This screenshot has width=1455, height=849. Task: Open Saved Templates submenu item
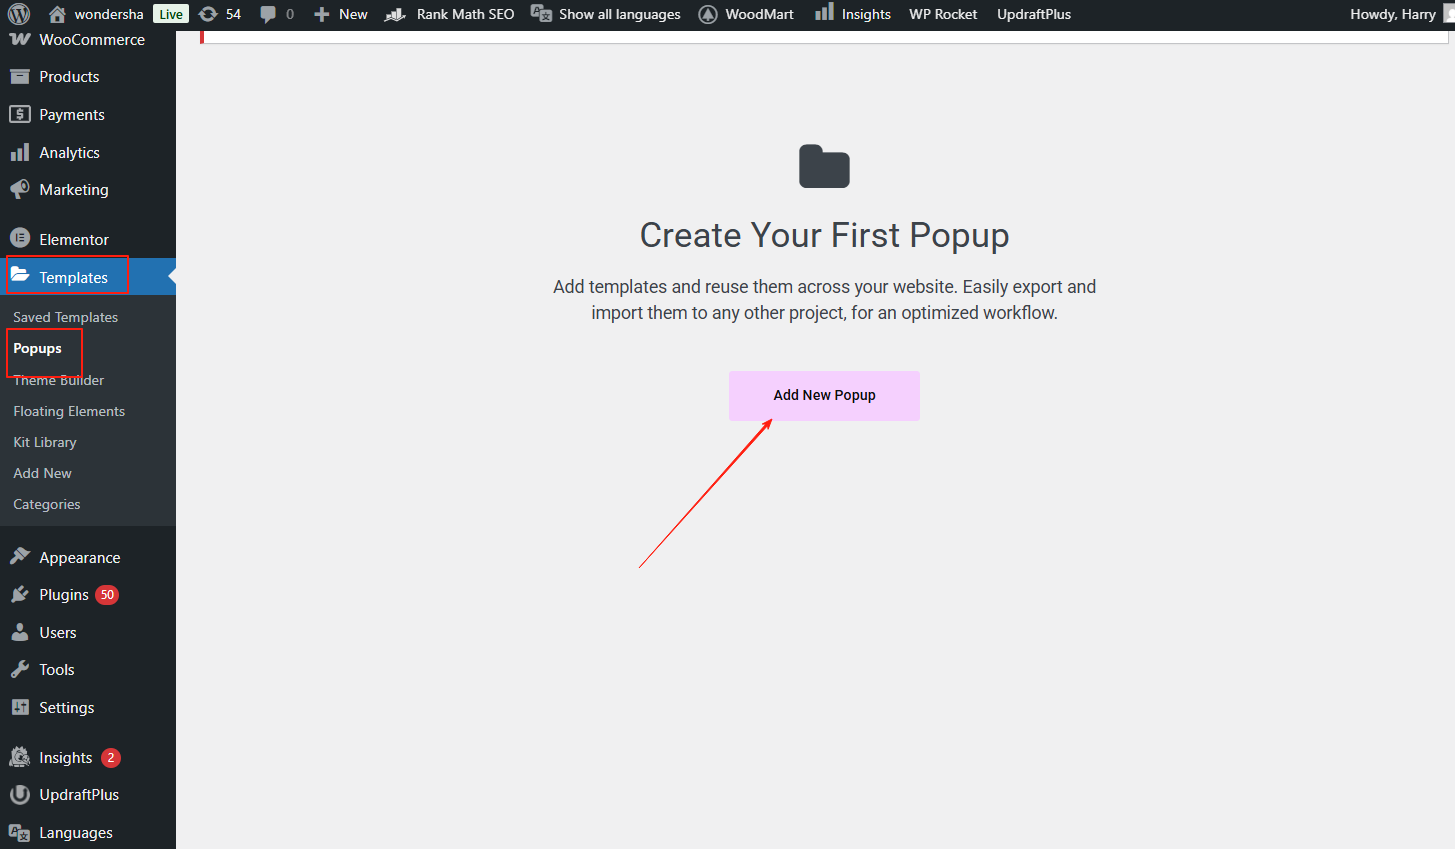(65, 317)
